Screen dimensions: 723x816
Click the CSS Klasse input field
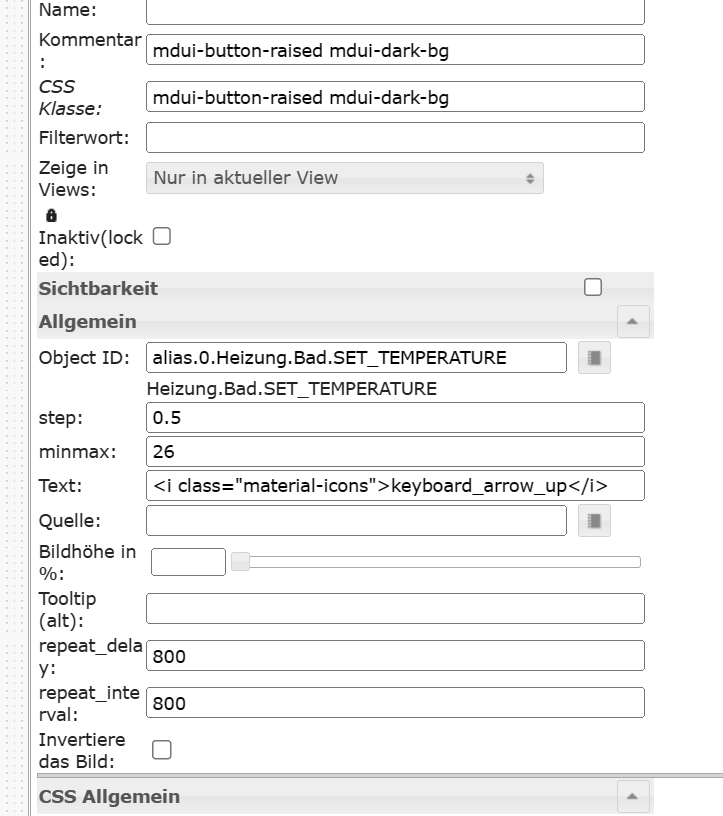point(395,97)
